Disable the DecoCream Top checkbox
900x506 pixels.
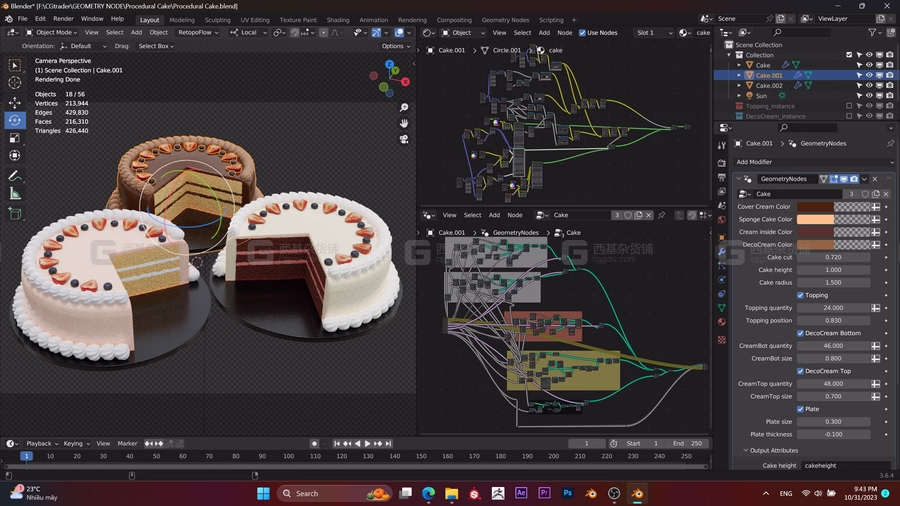(x=800, y=371)
